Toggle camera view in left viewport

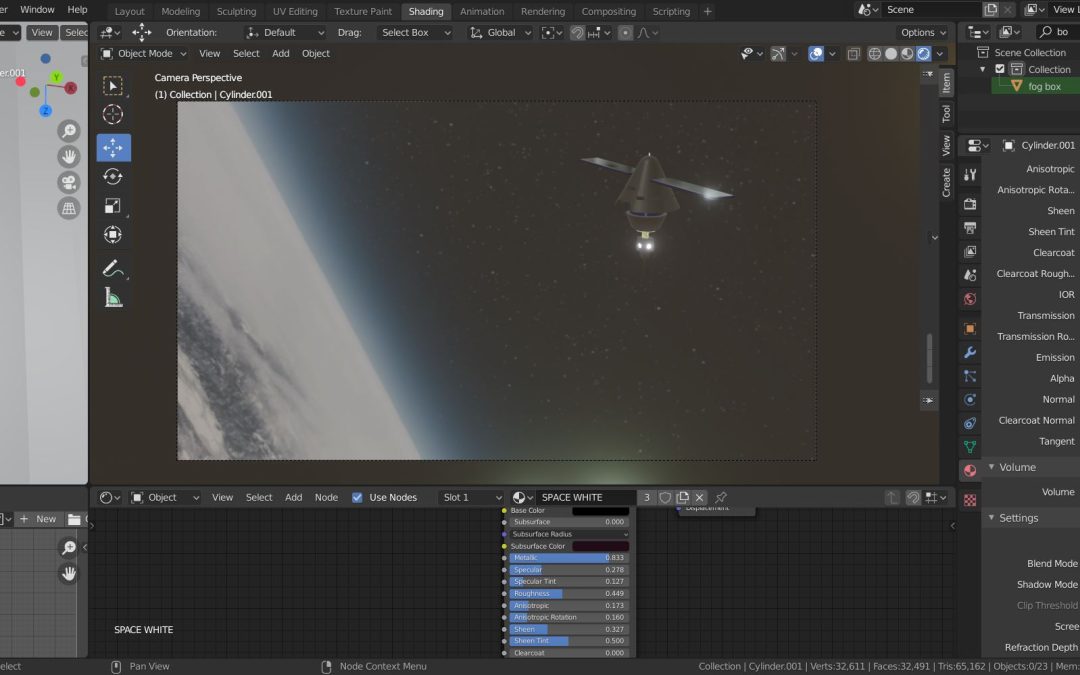coord(69,183)
